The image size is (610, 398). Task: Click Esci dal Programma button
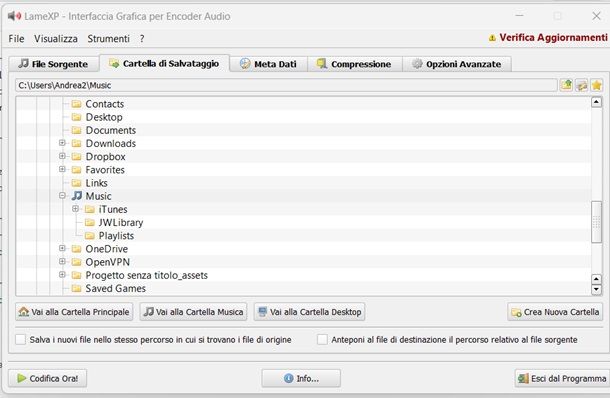562,378
